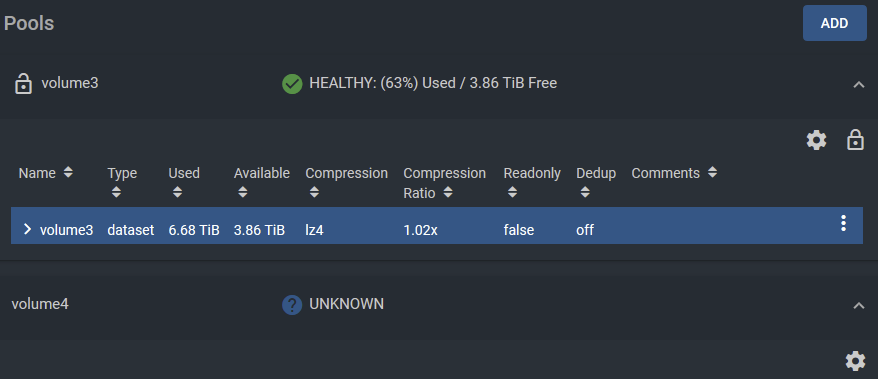Open the volume3 dataset three-dot menu

point(843,223)
